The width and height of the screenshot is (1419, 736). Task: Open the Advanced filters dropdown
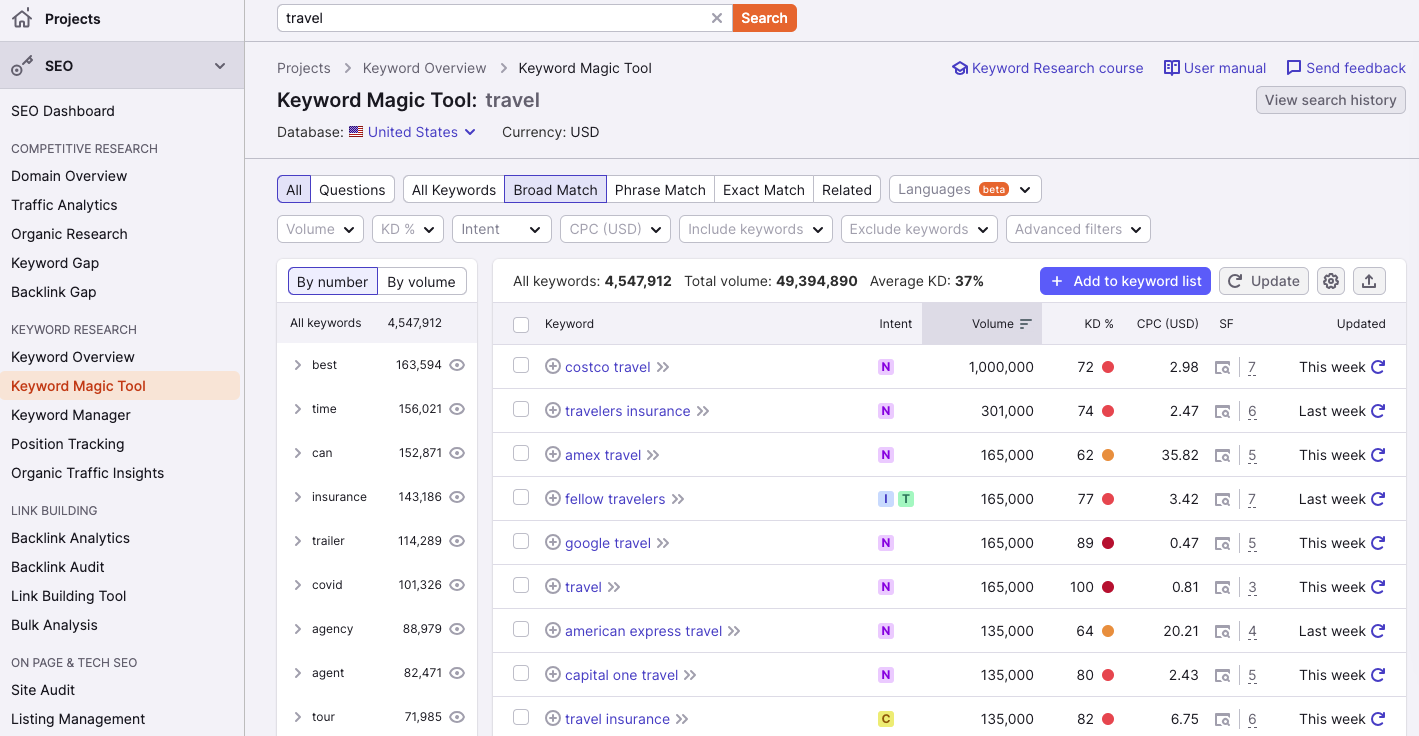coord(1078,229)
